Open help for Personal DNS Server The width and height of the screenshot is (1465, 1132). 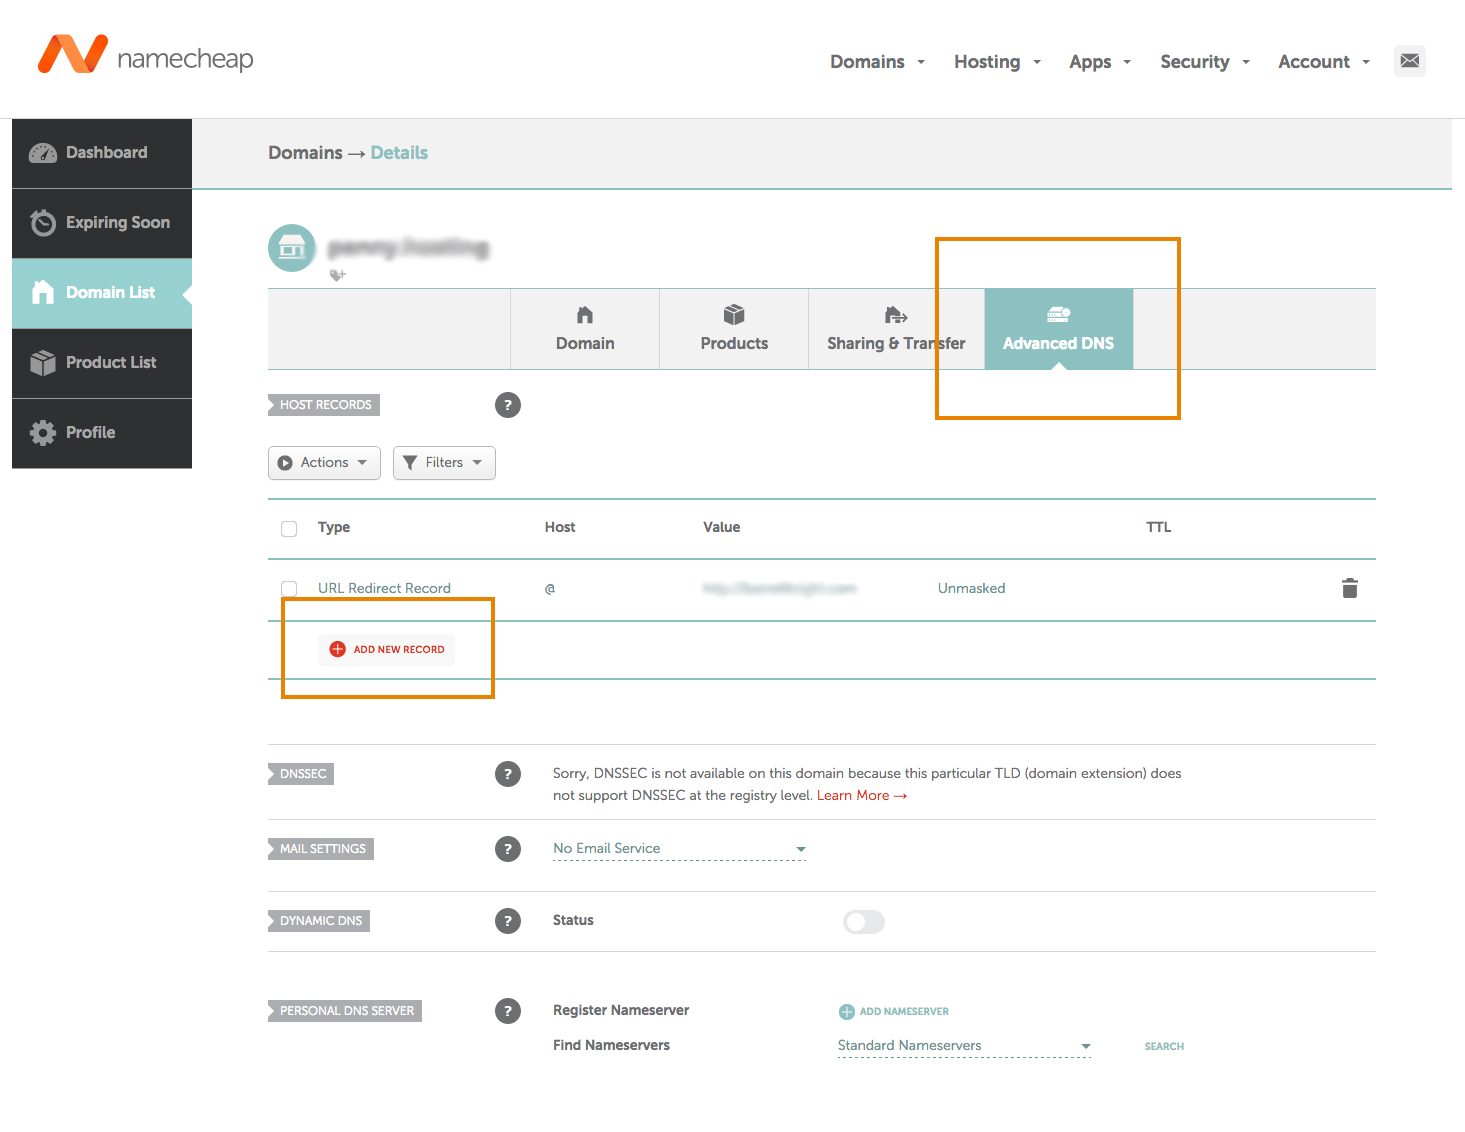point(507,1011)
